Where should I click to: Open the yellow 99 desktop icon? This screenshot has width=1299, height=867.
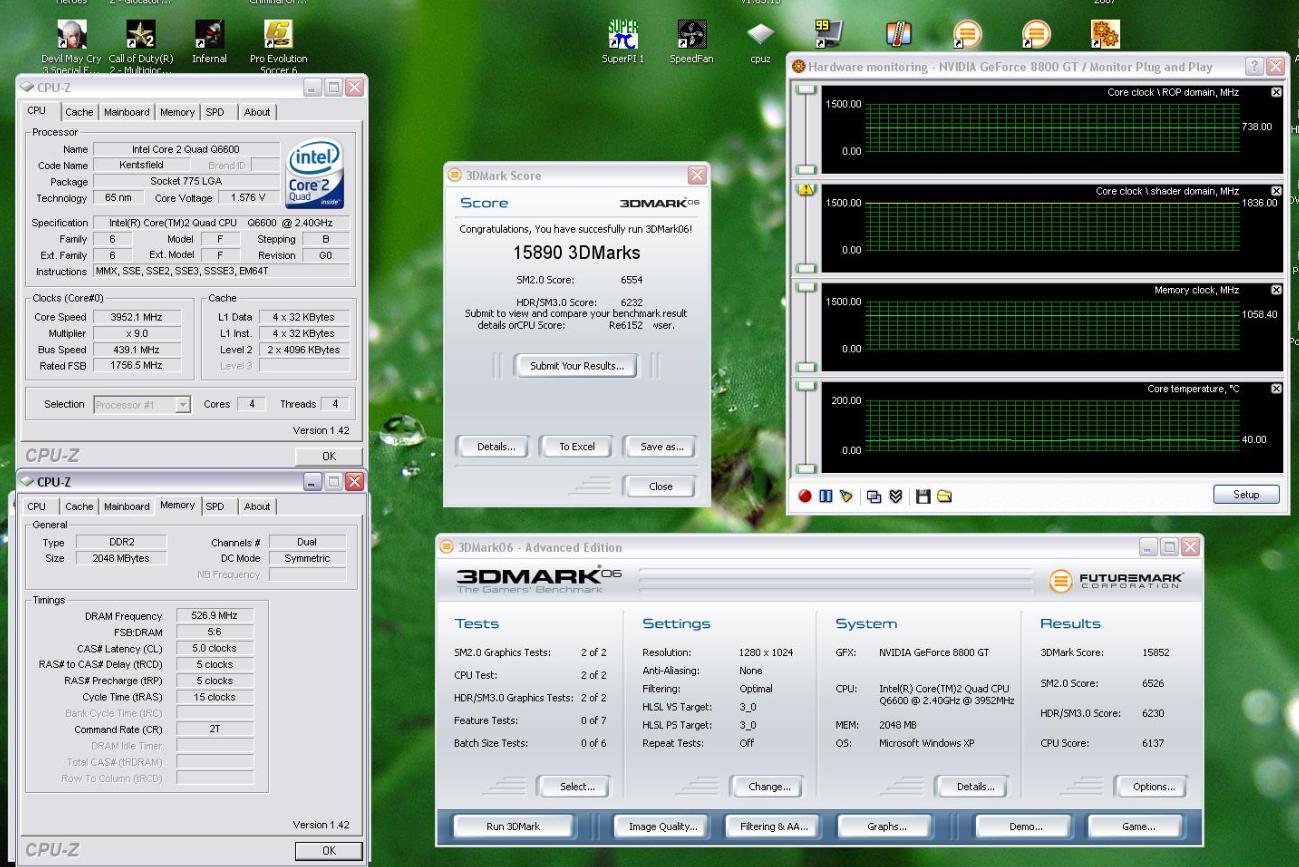coord(829,35)
